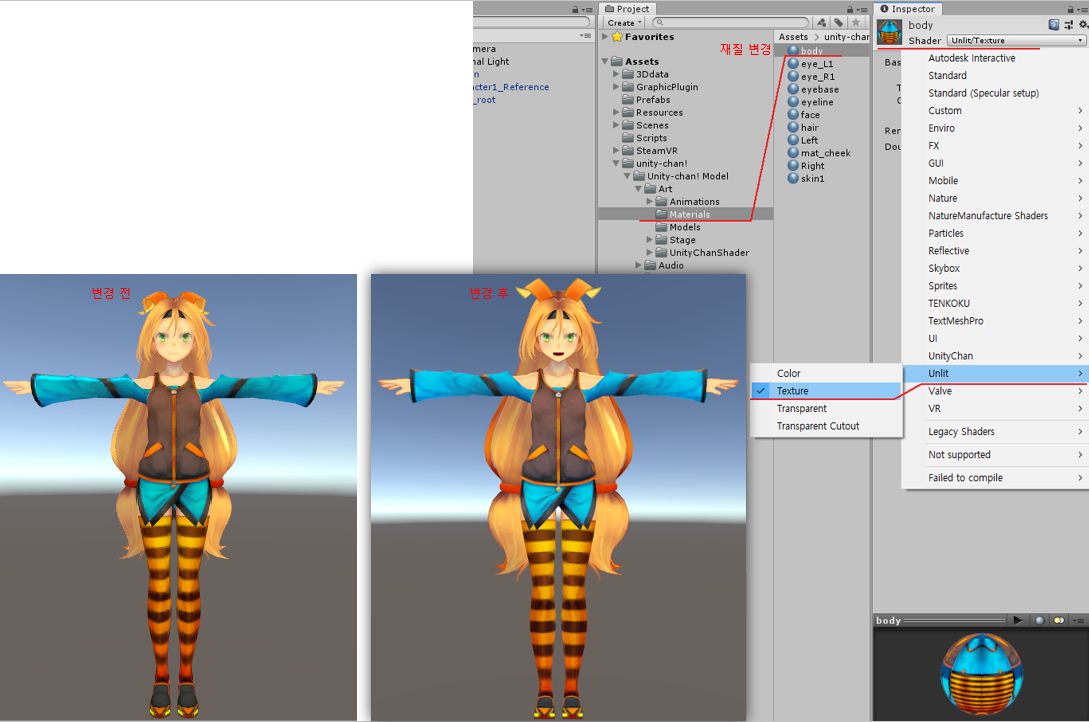Image resolution: width=1089 pixels, height=722 pixels.
Task: Click the Project search input field
Action: point(731,23)
